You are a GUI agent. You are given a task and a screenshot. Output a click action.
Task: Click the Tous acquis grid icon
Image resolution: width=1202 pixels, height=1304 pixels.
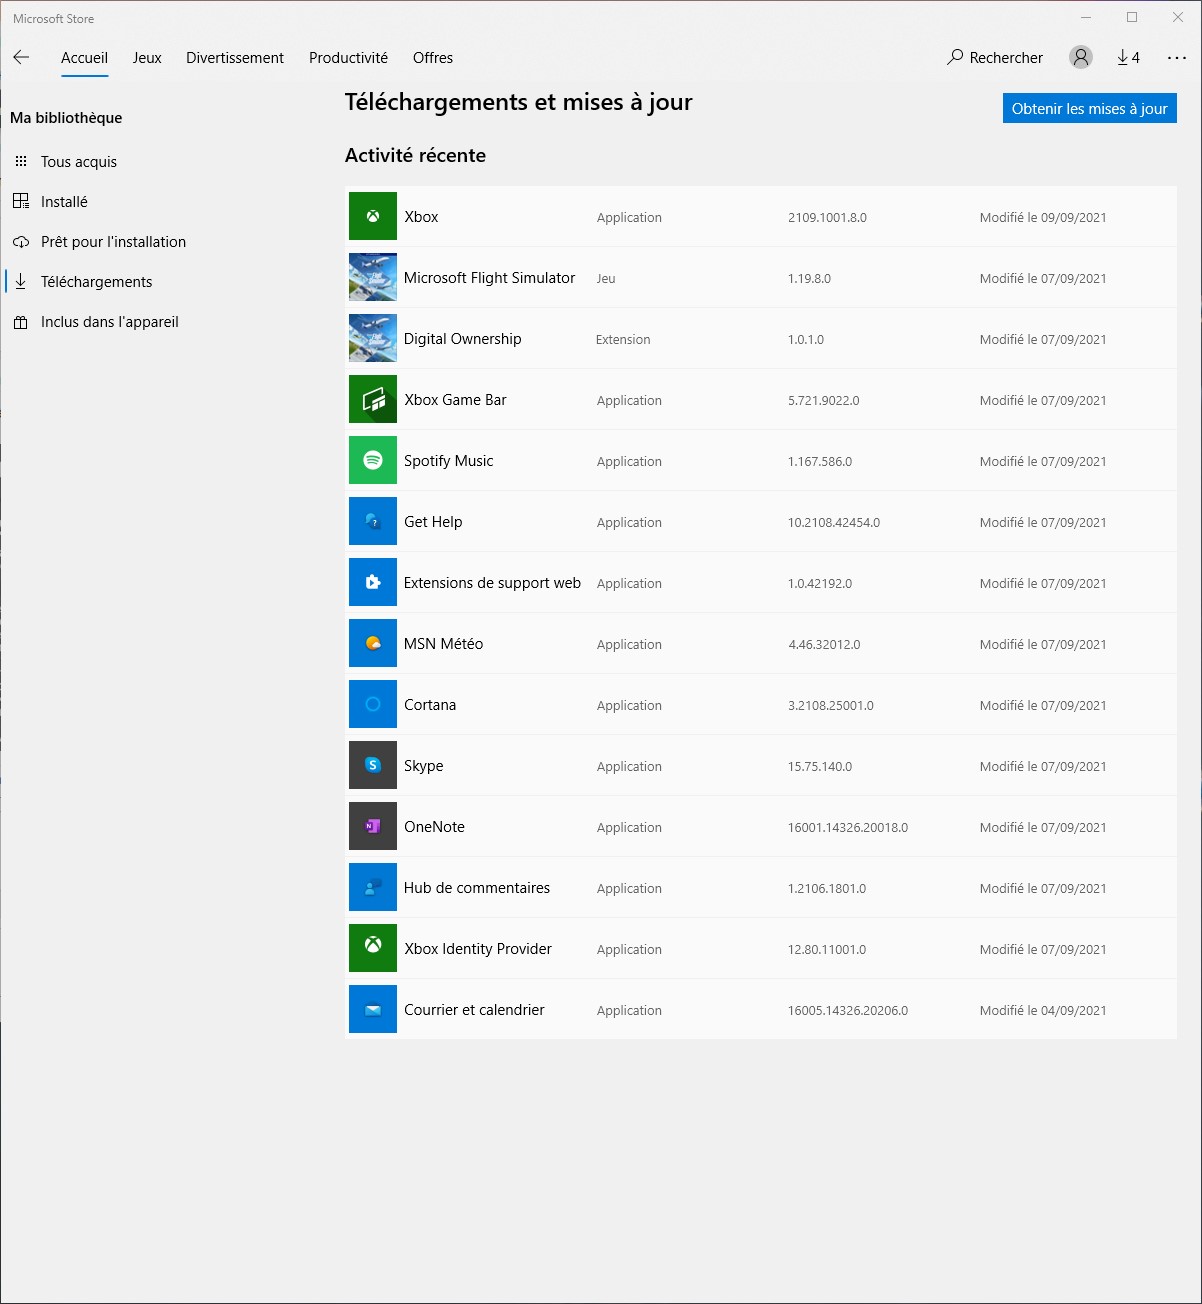tap(21, 161)
